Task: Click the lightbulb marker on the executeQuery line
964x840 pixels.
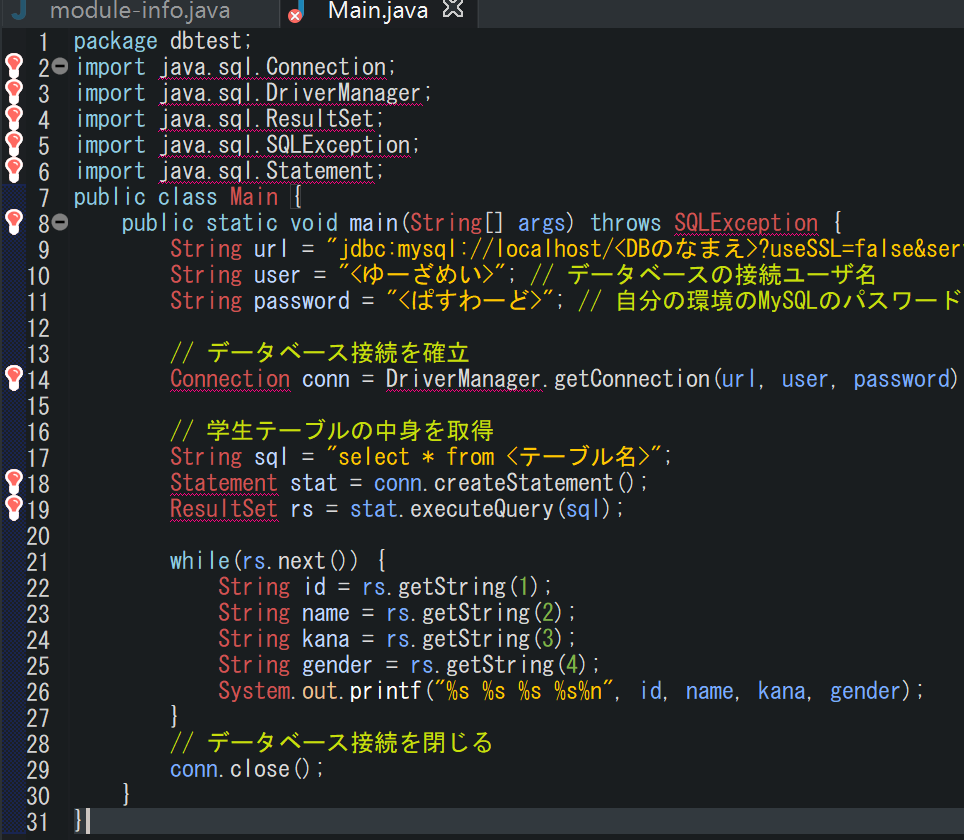Action: 13,508
